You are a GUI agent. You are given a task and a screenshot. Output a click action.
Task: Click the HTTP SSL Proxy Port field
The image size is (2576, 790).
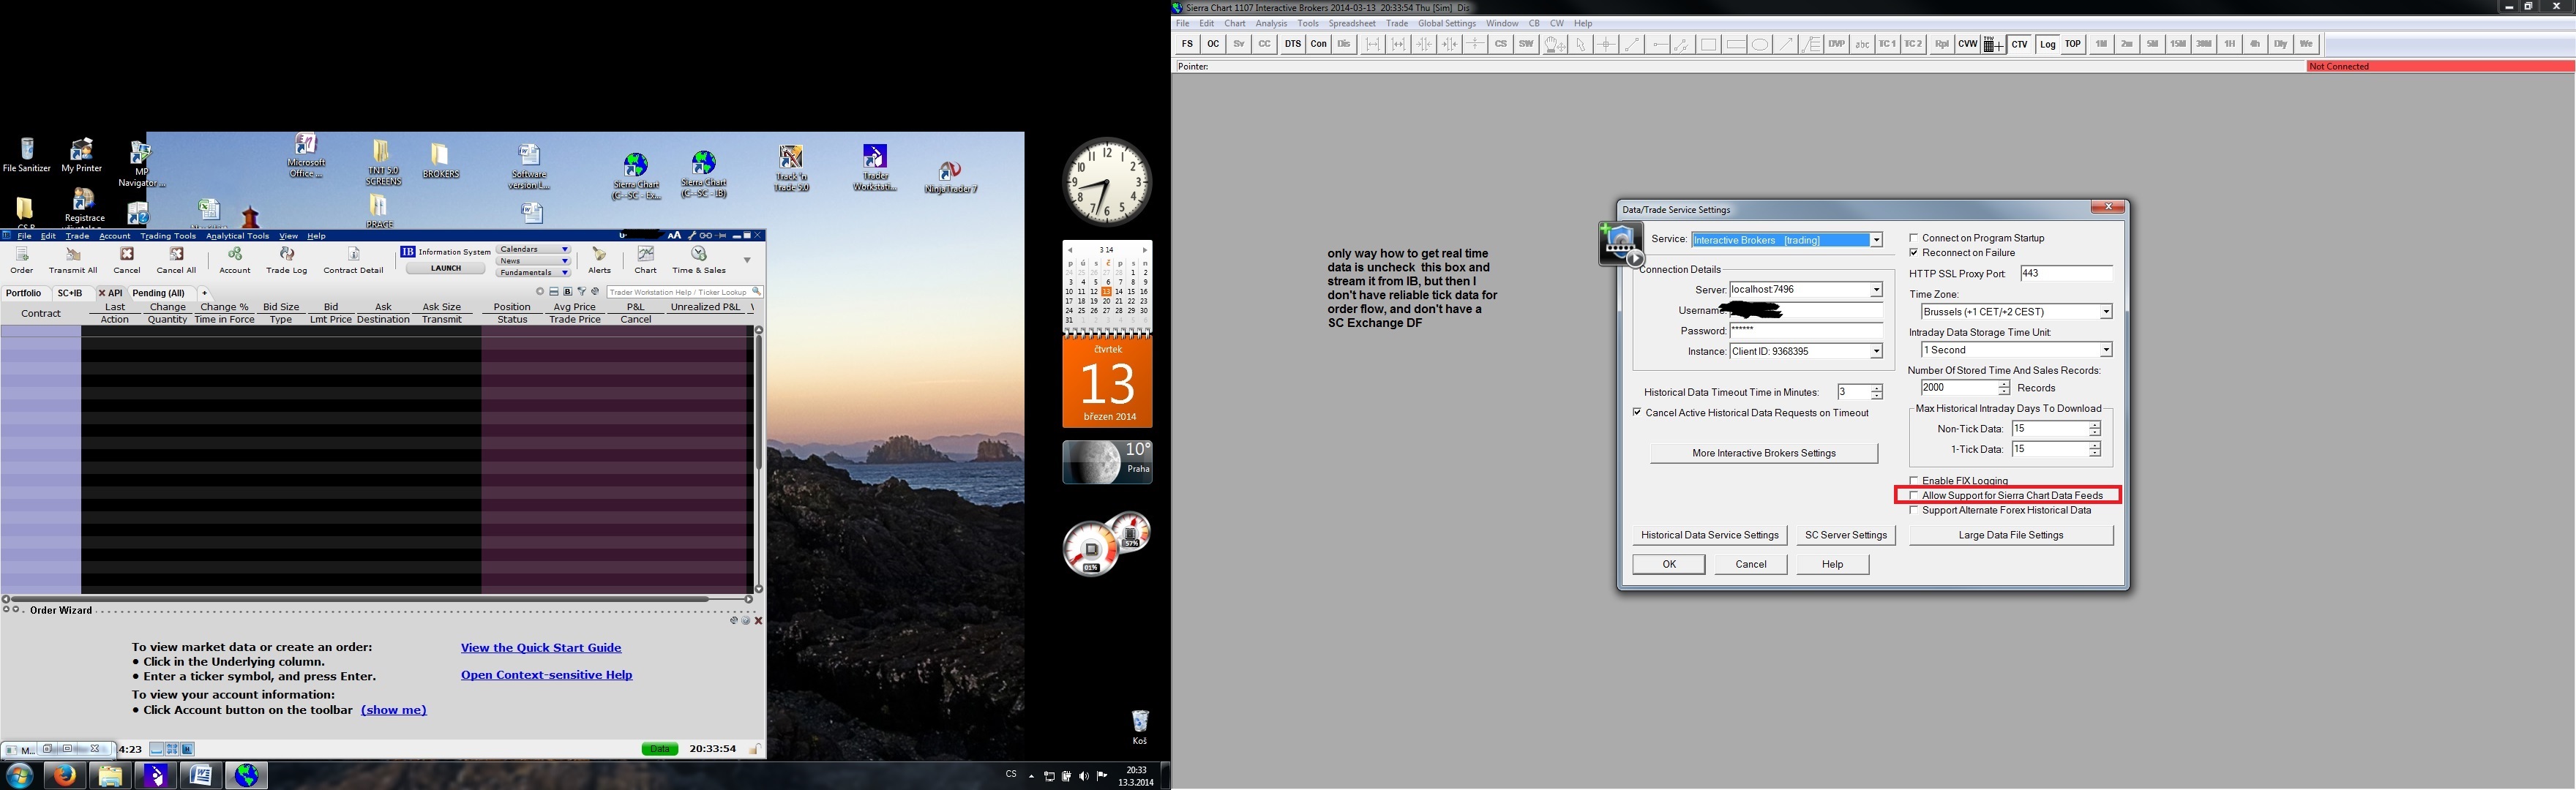(x=2065, y=273)
